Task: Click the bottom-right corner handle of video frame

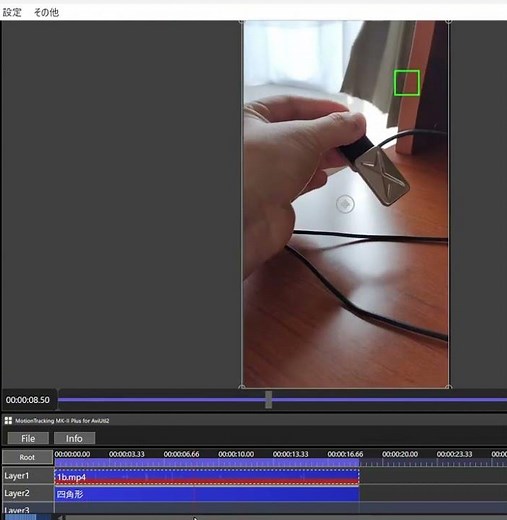Action: pyautogui.click(x=449, y=387)
